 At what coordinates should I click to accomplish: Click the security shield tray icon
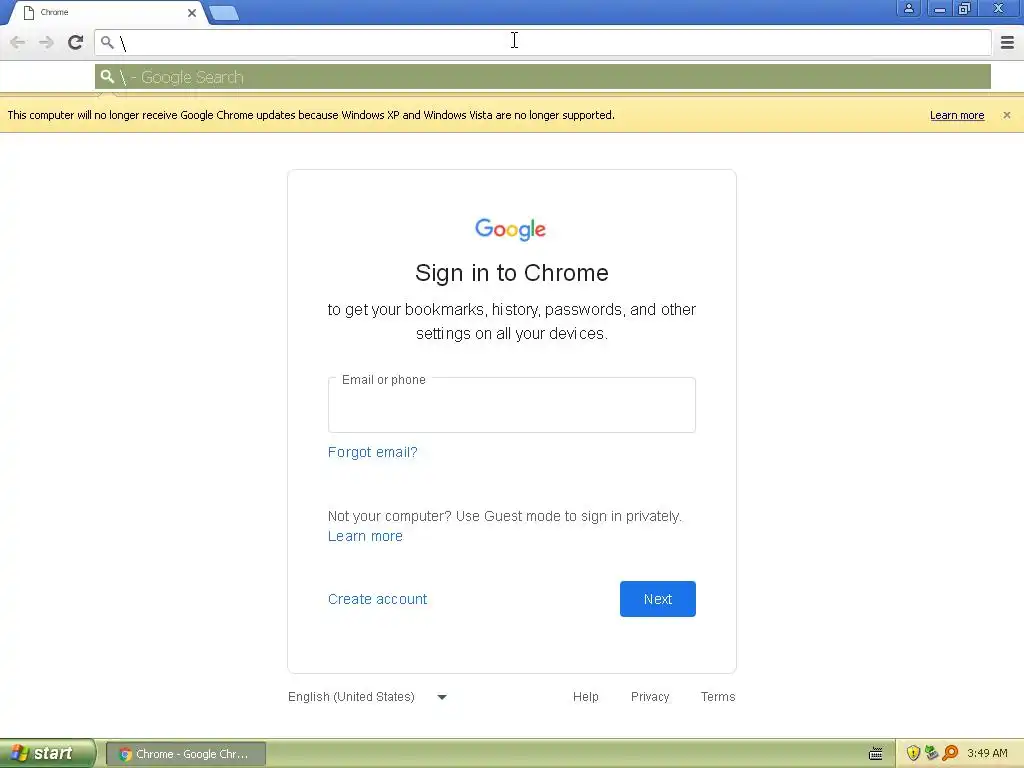(x=913, y=753)
